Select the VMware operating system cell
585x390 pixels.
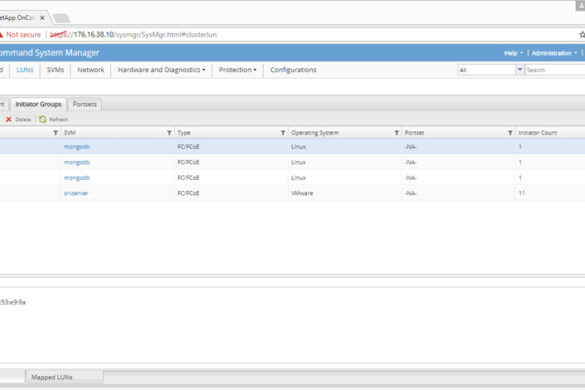pos(302,193)
